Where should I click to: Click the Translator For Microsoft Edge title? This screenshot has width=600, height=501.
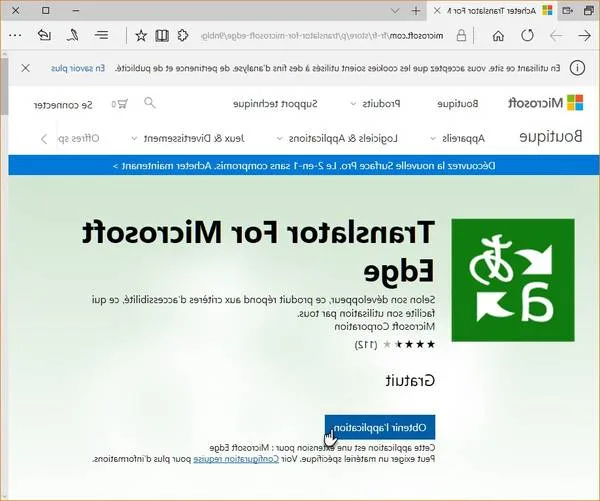259,251
